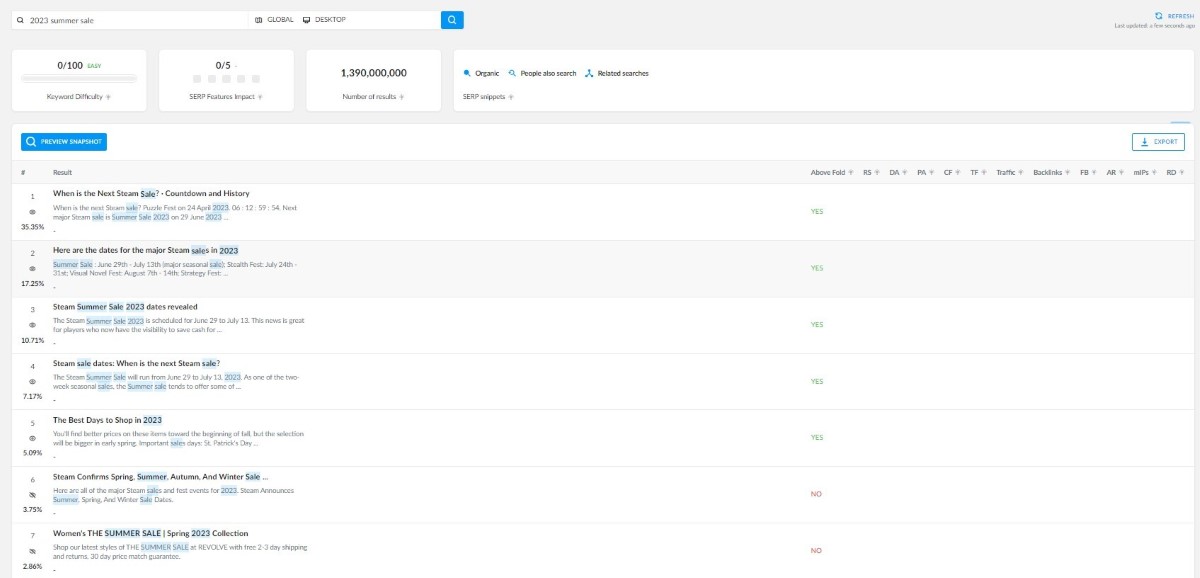Sort by the mIPs column header

[x=1145, y=172]
